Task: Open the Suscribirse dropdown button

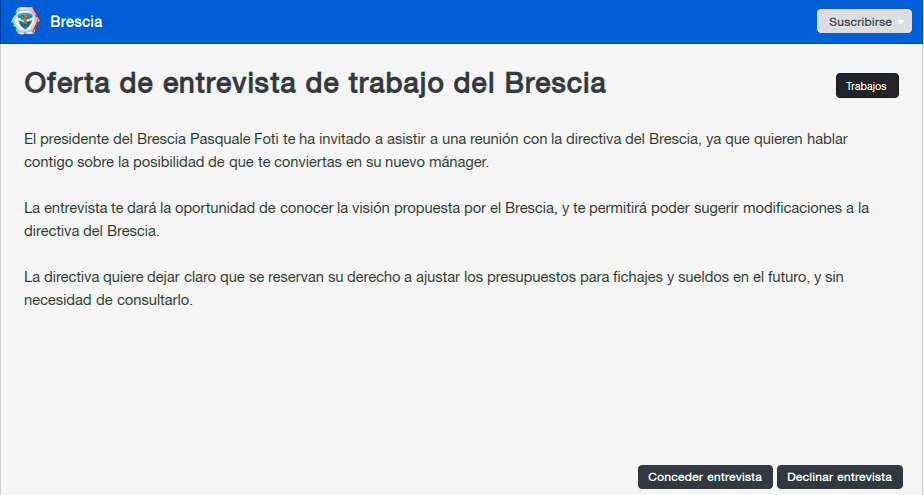Action: coord(864,21)
